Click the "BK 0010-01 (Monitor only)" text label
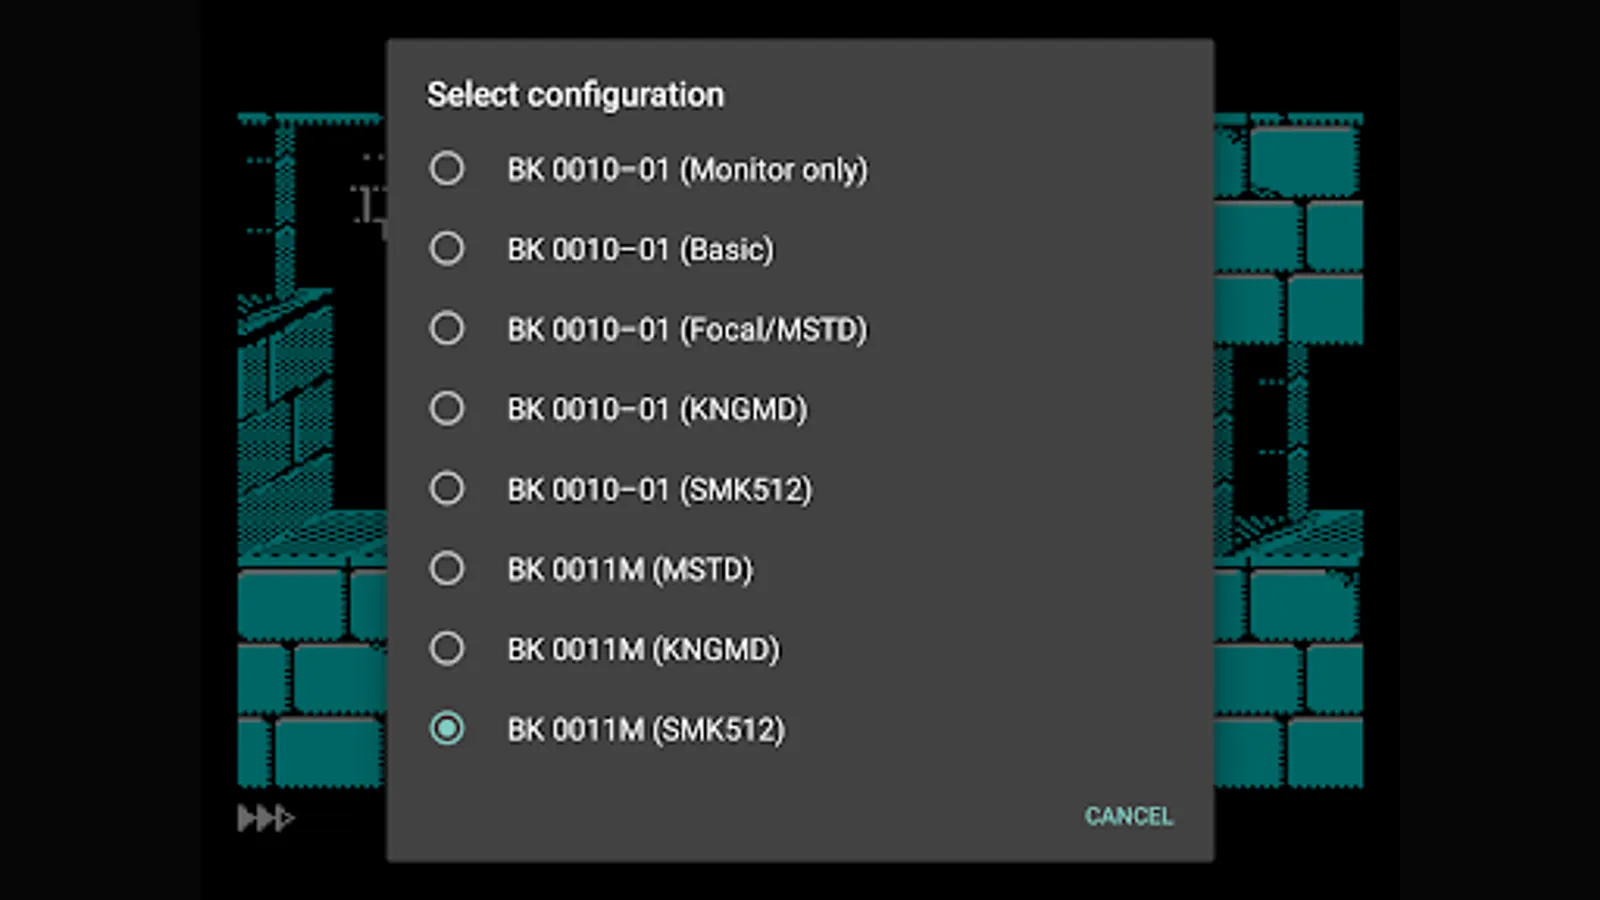This screenshot has height=900, width=1600. [x=687, y=170]
